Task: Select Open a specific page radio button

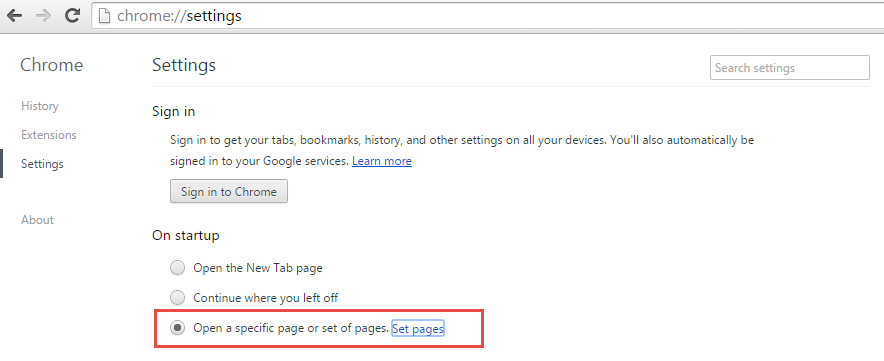Action: [x=178, y=328]
